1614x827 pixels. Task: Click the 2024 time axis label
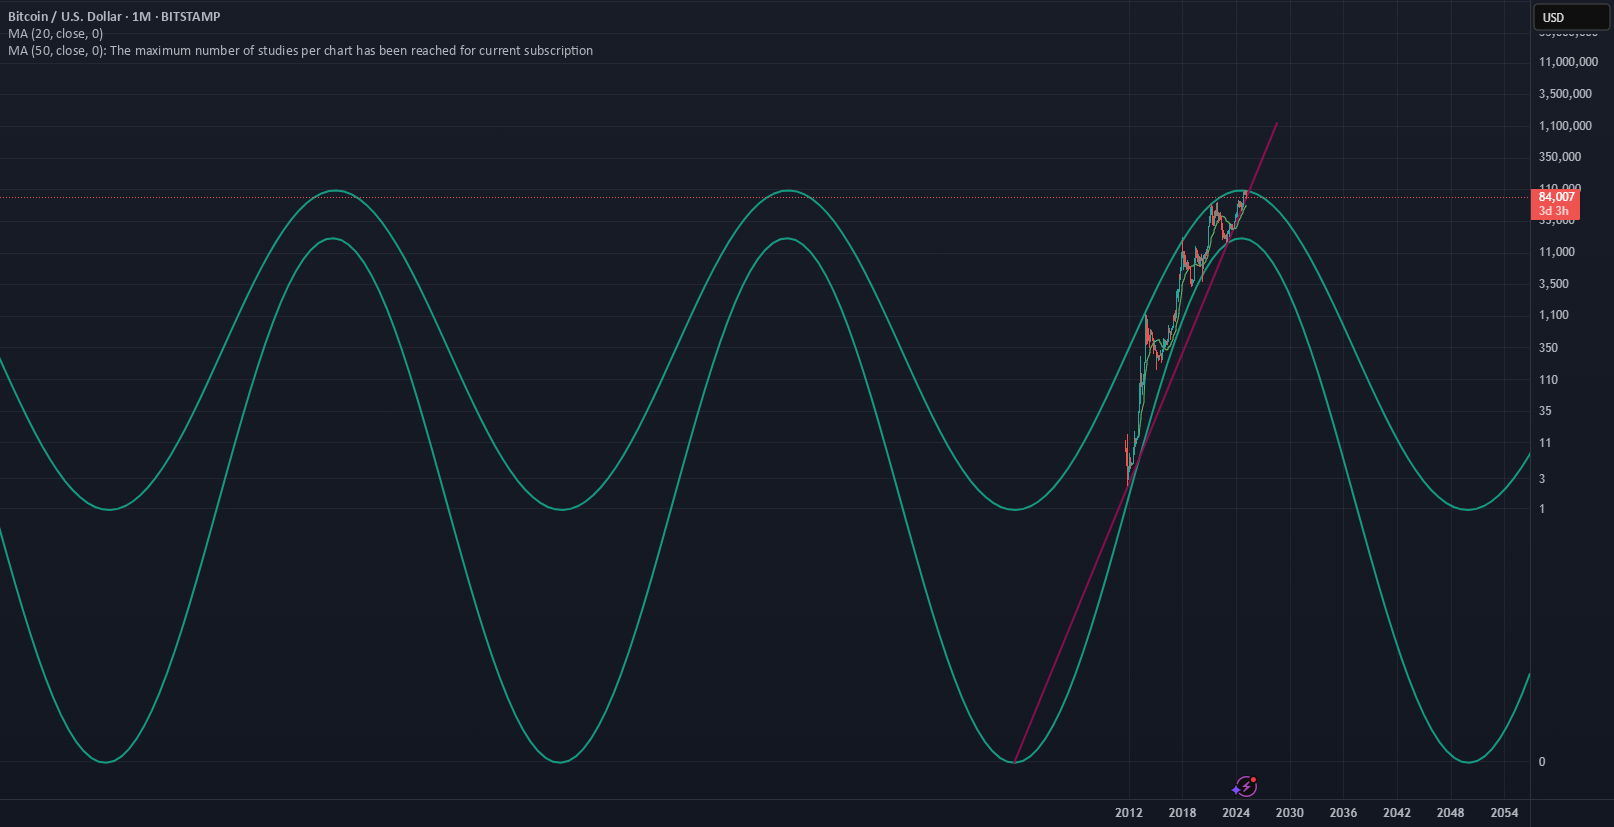[x=1236, y=813]
